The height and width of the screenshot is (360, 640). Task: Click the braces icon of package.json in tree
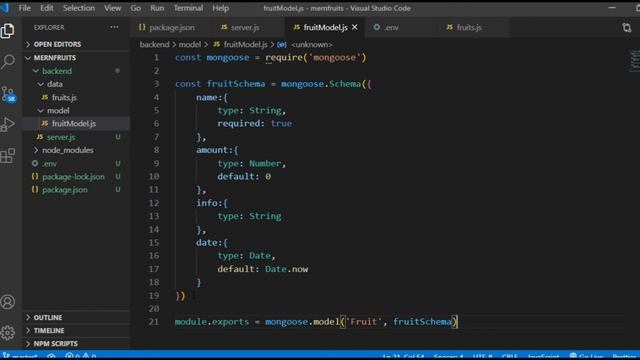[35, 189]
